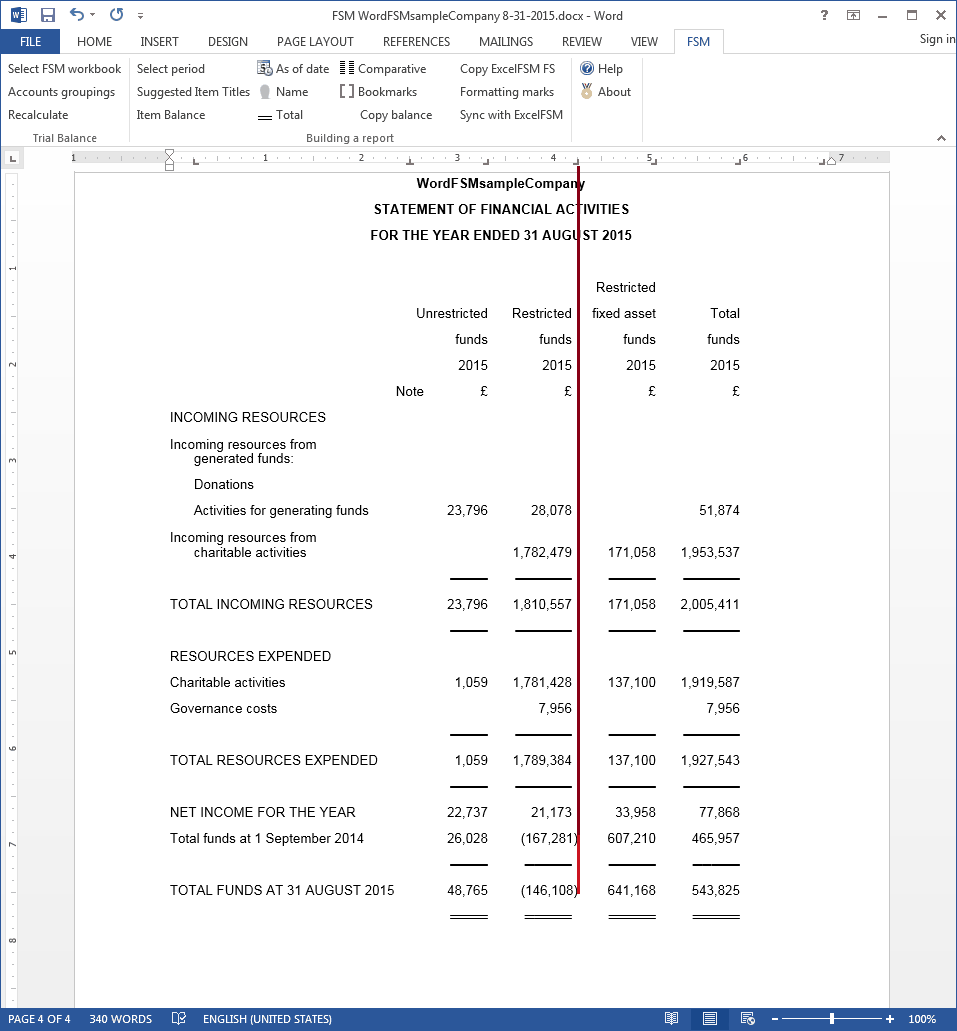Switch to the REVIEW tab
This screenshot has height=1031, width=957.
click(x=581, y=41)
